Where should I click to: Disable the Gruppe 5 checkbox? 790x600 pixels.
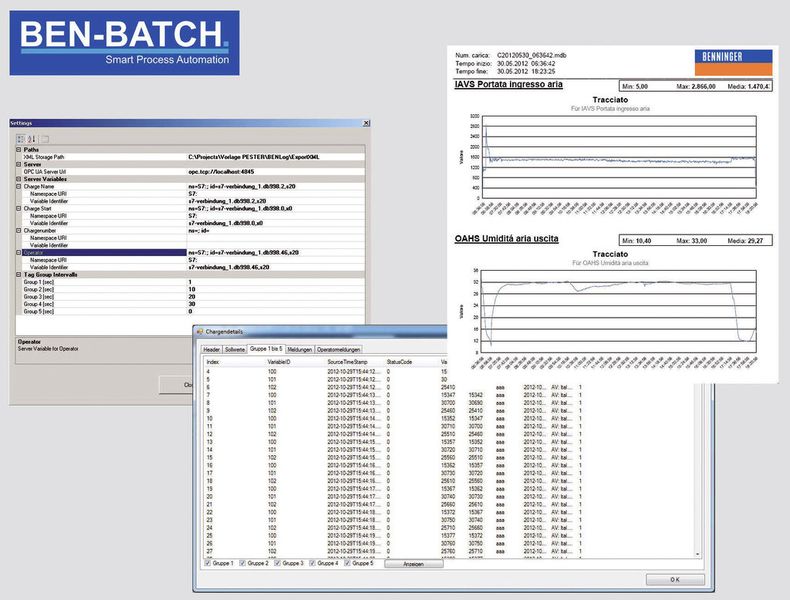pyautogui.click(x=347, y=563)
